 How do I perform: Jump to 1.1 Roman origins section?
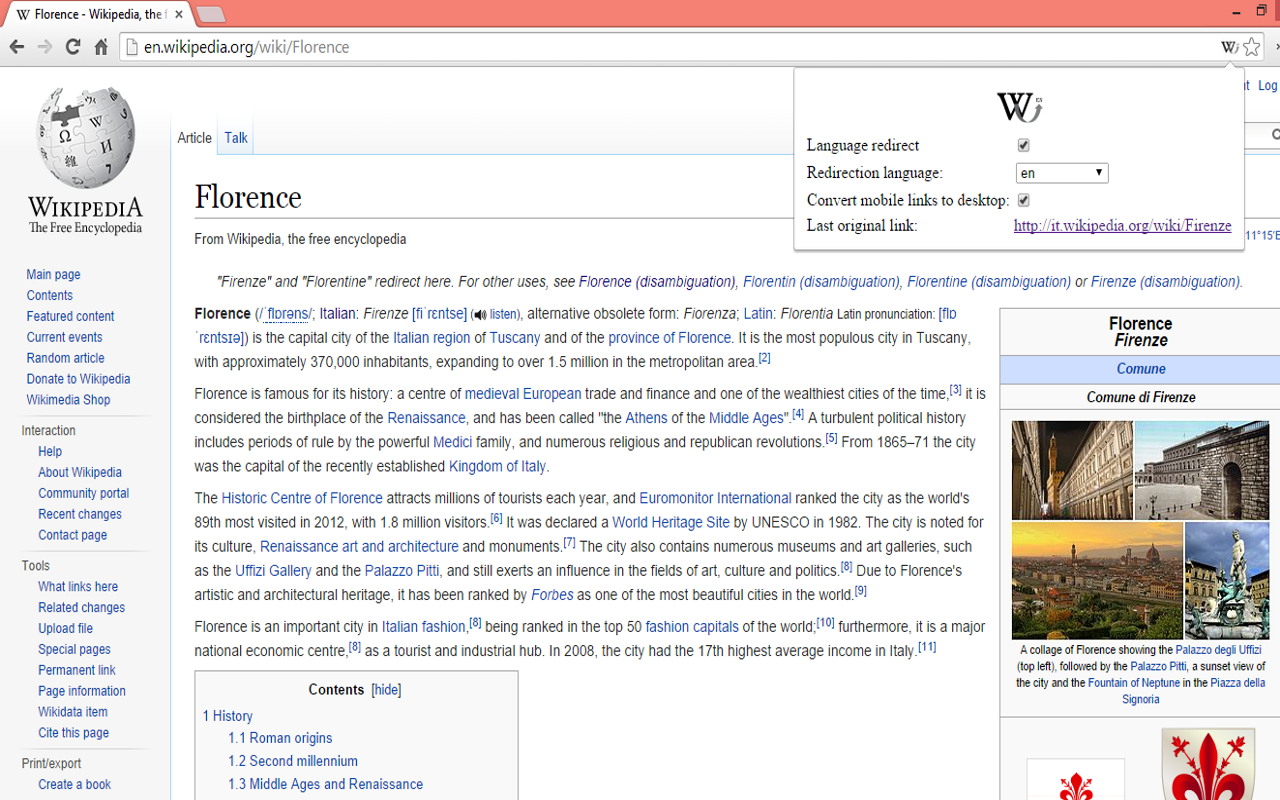click(280, 738)
